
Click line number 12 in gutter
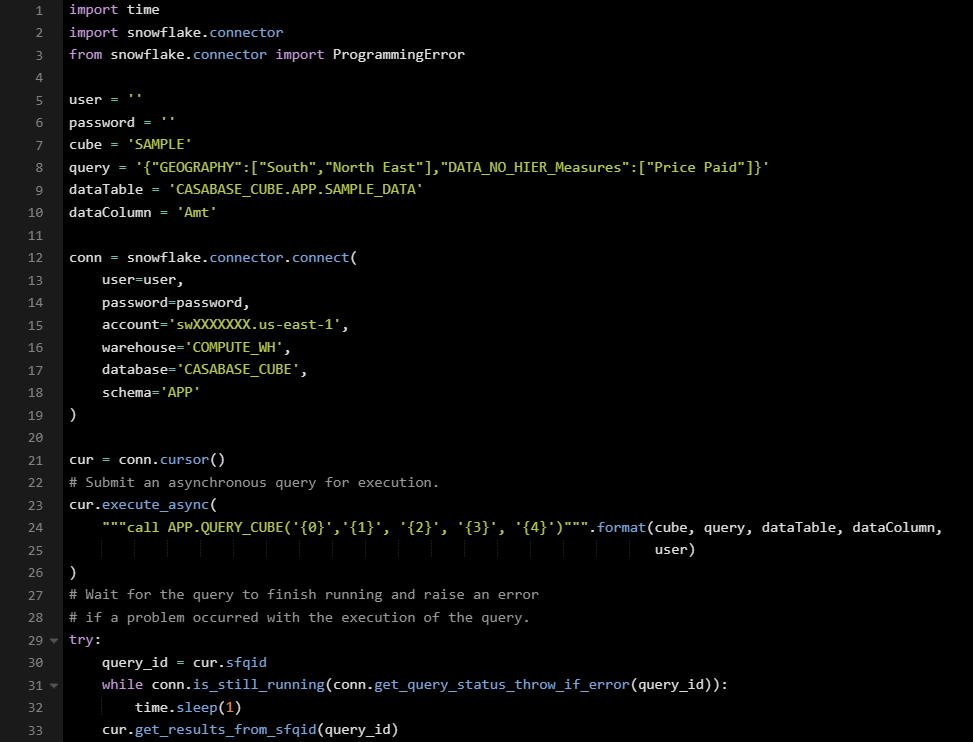tap(34, 257)
